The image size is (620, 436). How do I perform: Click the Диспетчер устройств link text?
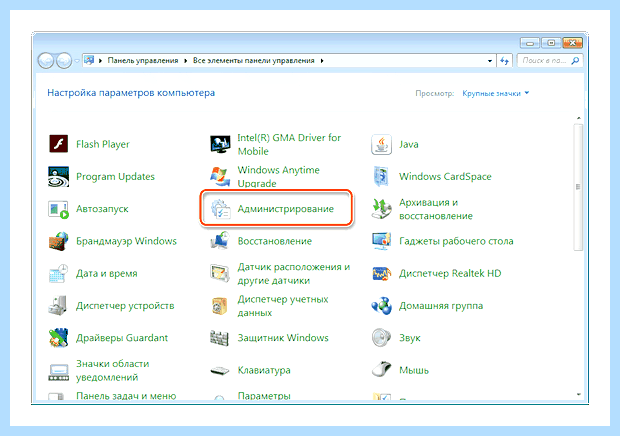125,306
